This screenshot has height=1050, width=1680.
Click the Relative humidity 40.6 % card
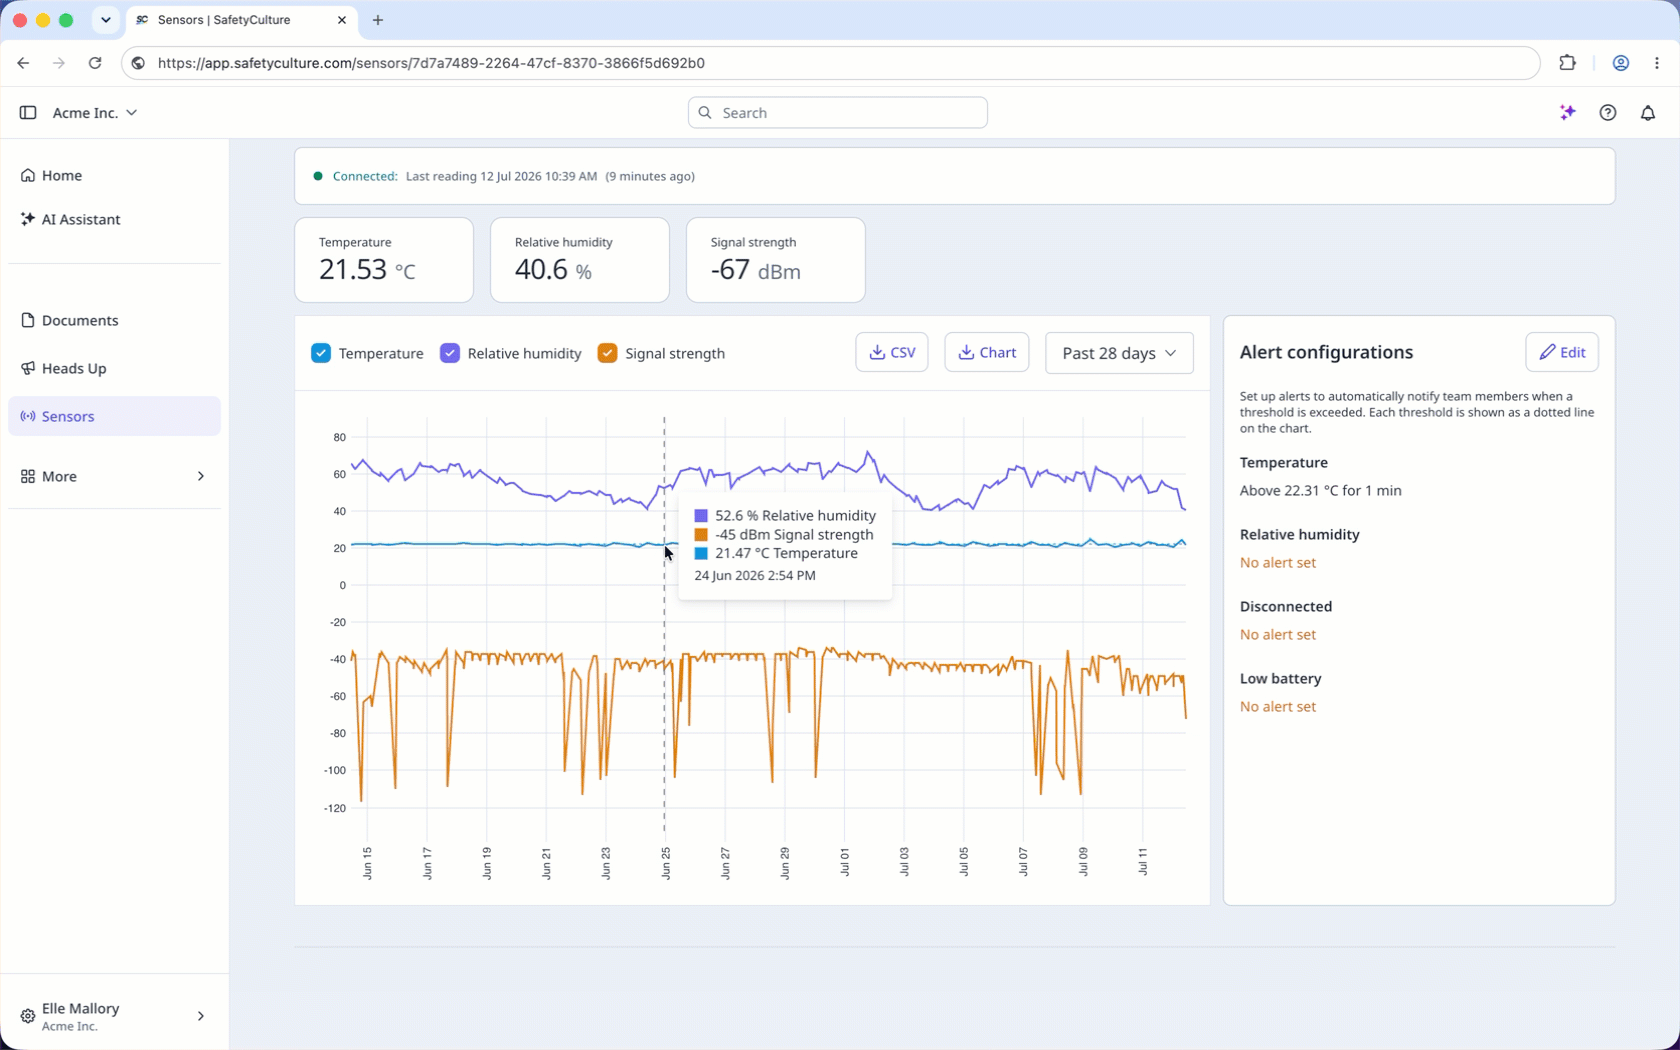point(580,260)
